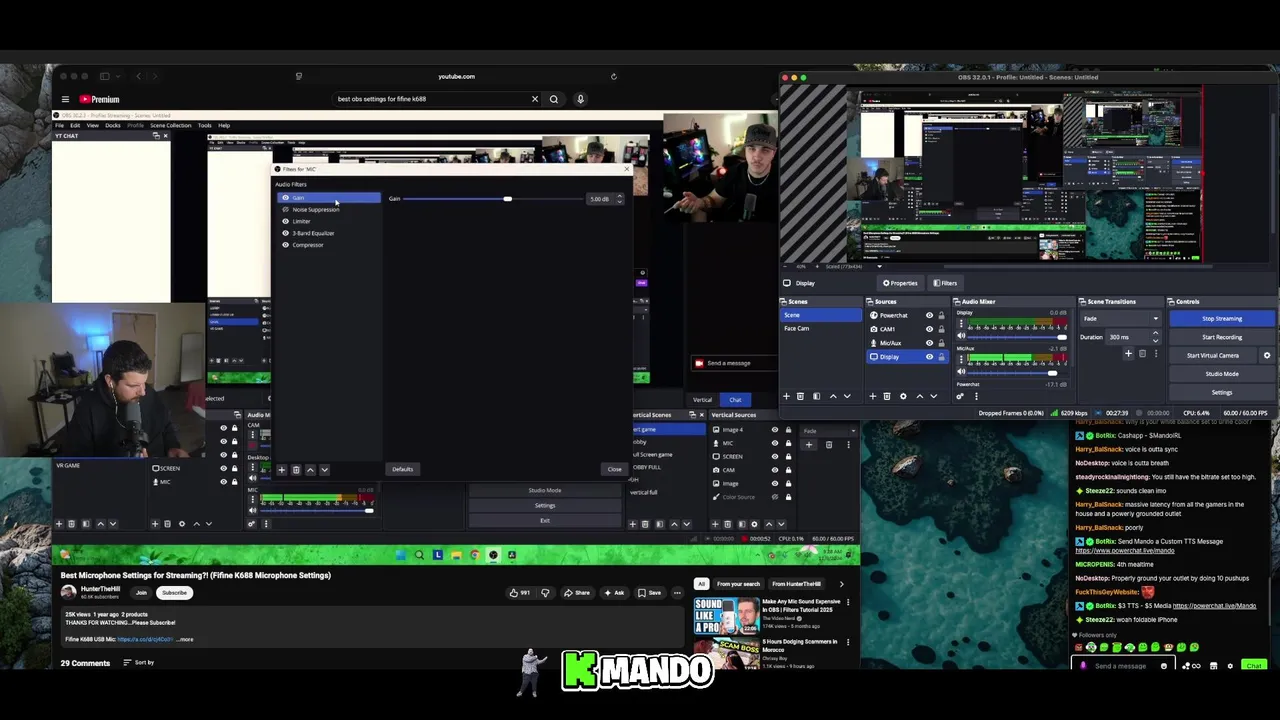Open source properties gear in Sources toolbar
Viewport: 1280px width, 720px height.
903,396
